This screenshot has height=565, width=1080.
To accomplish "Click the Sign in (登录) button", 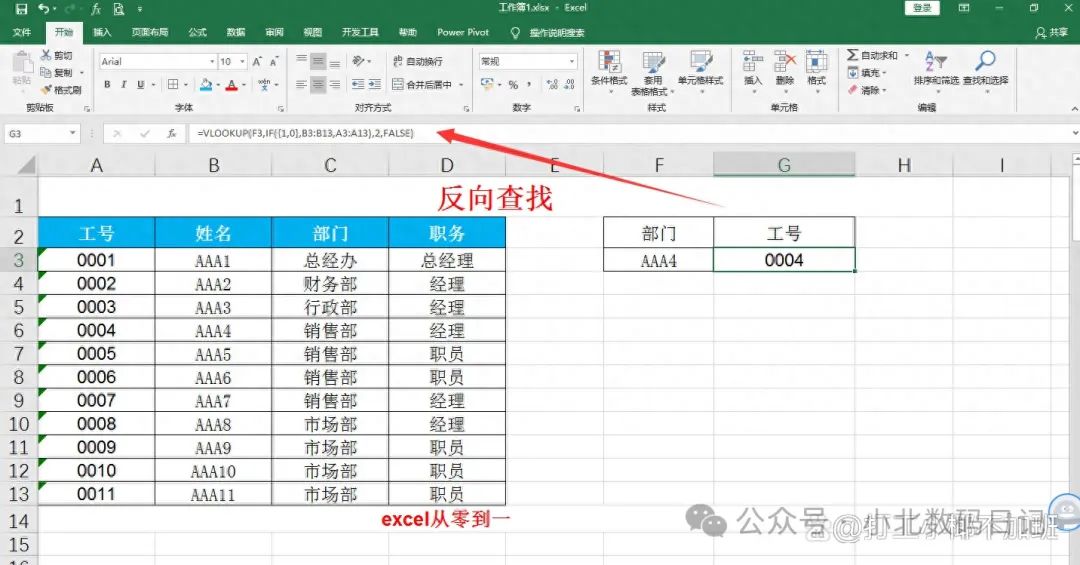I will (922, 8).
